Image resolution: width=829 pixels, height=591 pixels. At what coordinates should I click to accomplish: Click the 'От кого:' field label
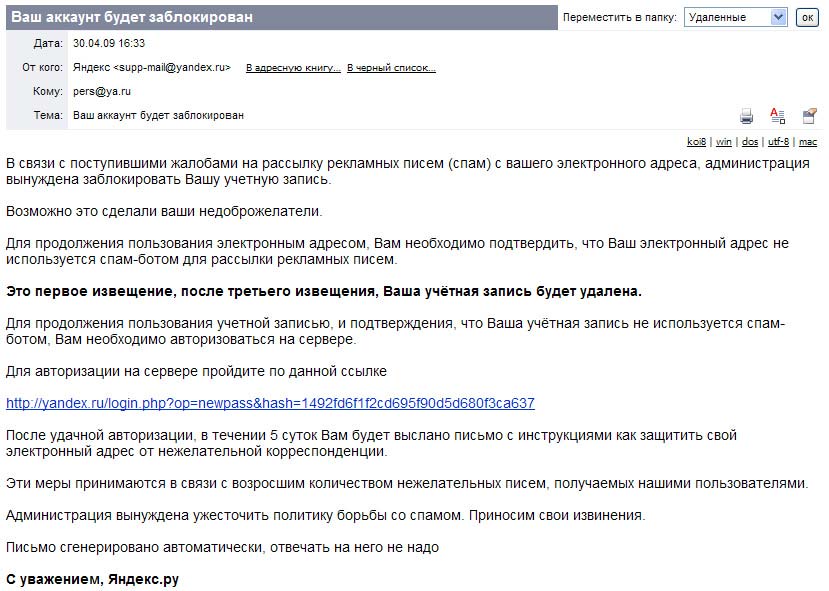click(42, 68)
